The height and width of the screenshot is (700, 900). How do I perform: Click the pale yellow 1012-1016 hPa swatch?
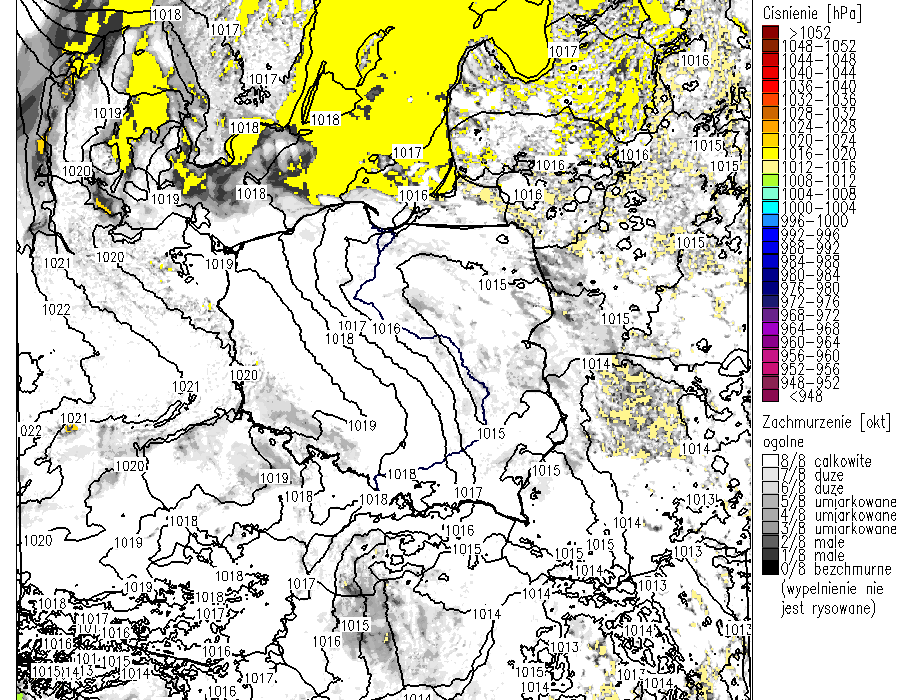click(770, 167)
